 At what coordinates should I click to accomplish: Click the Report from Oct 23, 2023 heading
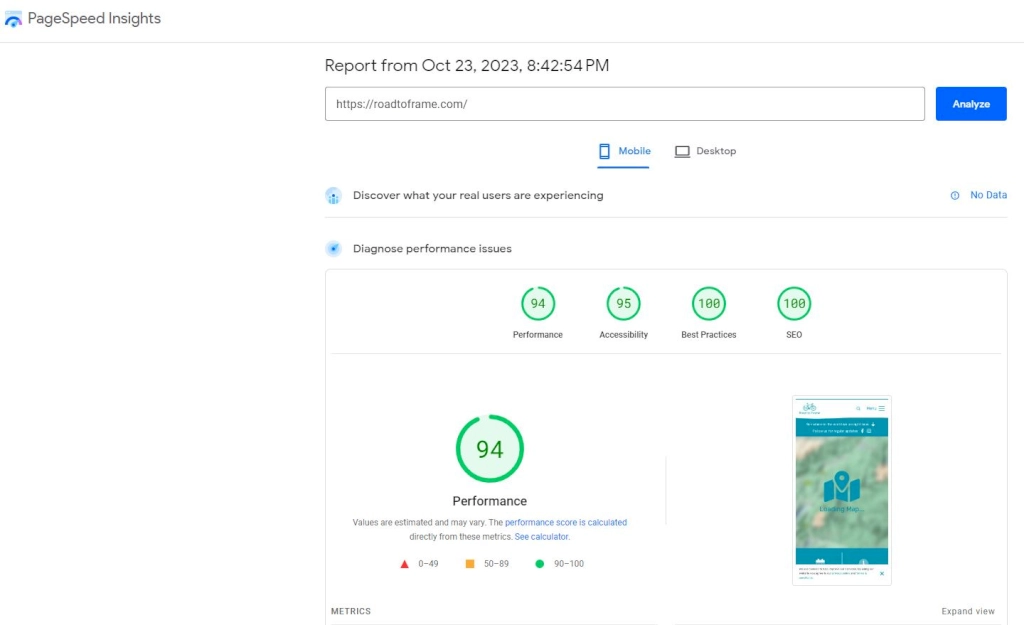tap(467, 65)
